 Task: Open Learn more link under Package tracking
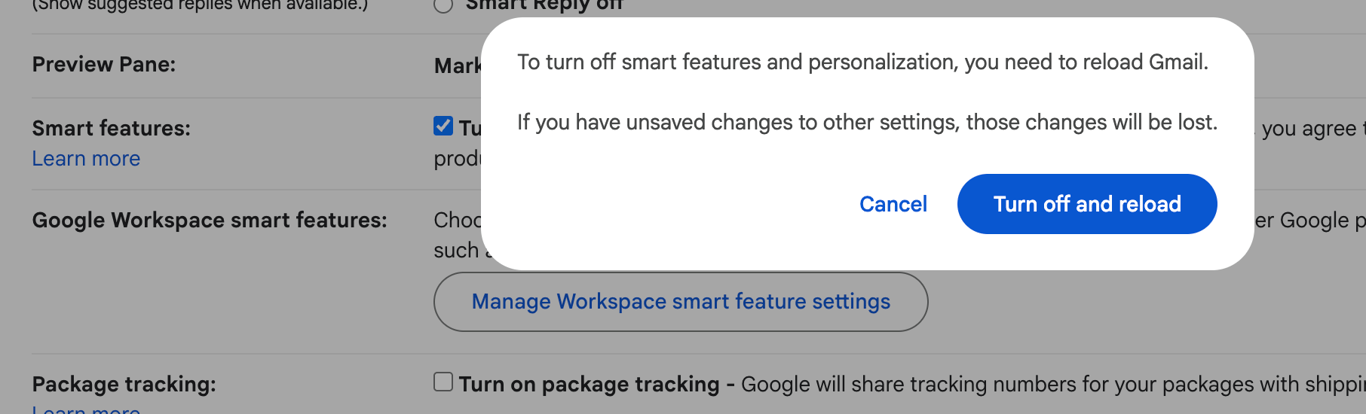(86, 409)
